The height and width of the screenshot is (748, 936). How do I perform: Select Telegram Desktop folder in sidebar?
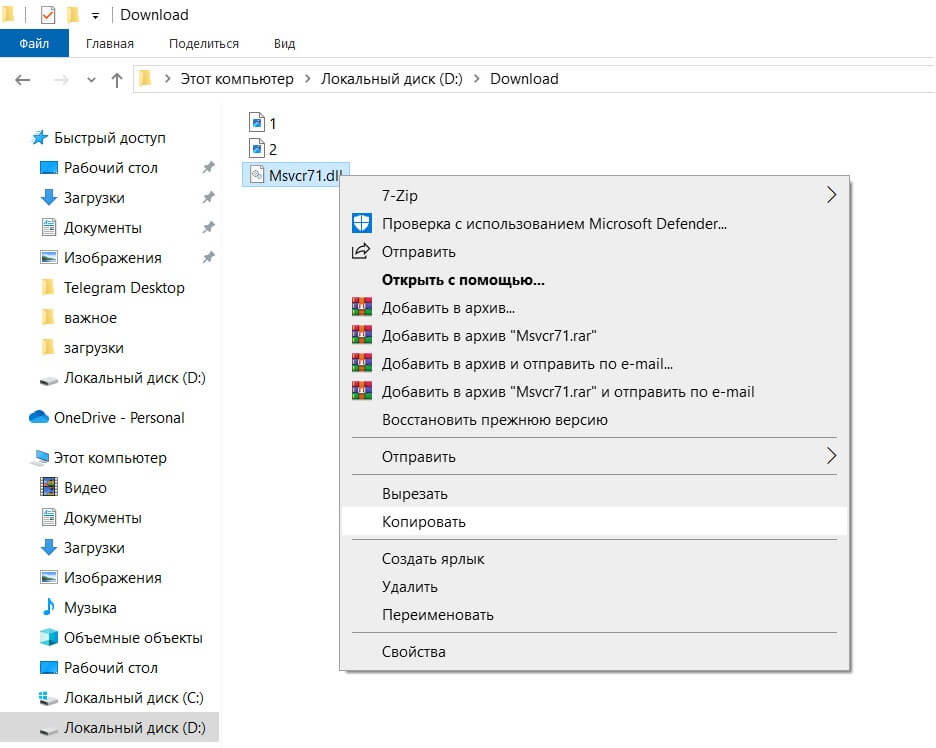pyautogui.click(x=123, y=287)
